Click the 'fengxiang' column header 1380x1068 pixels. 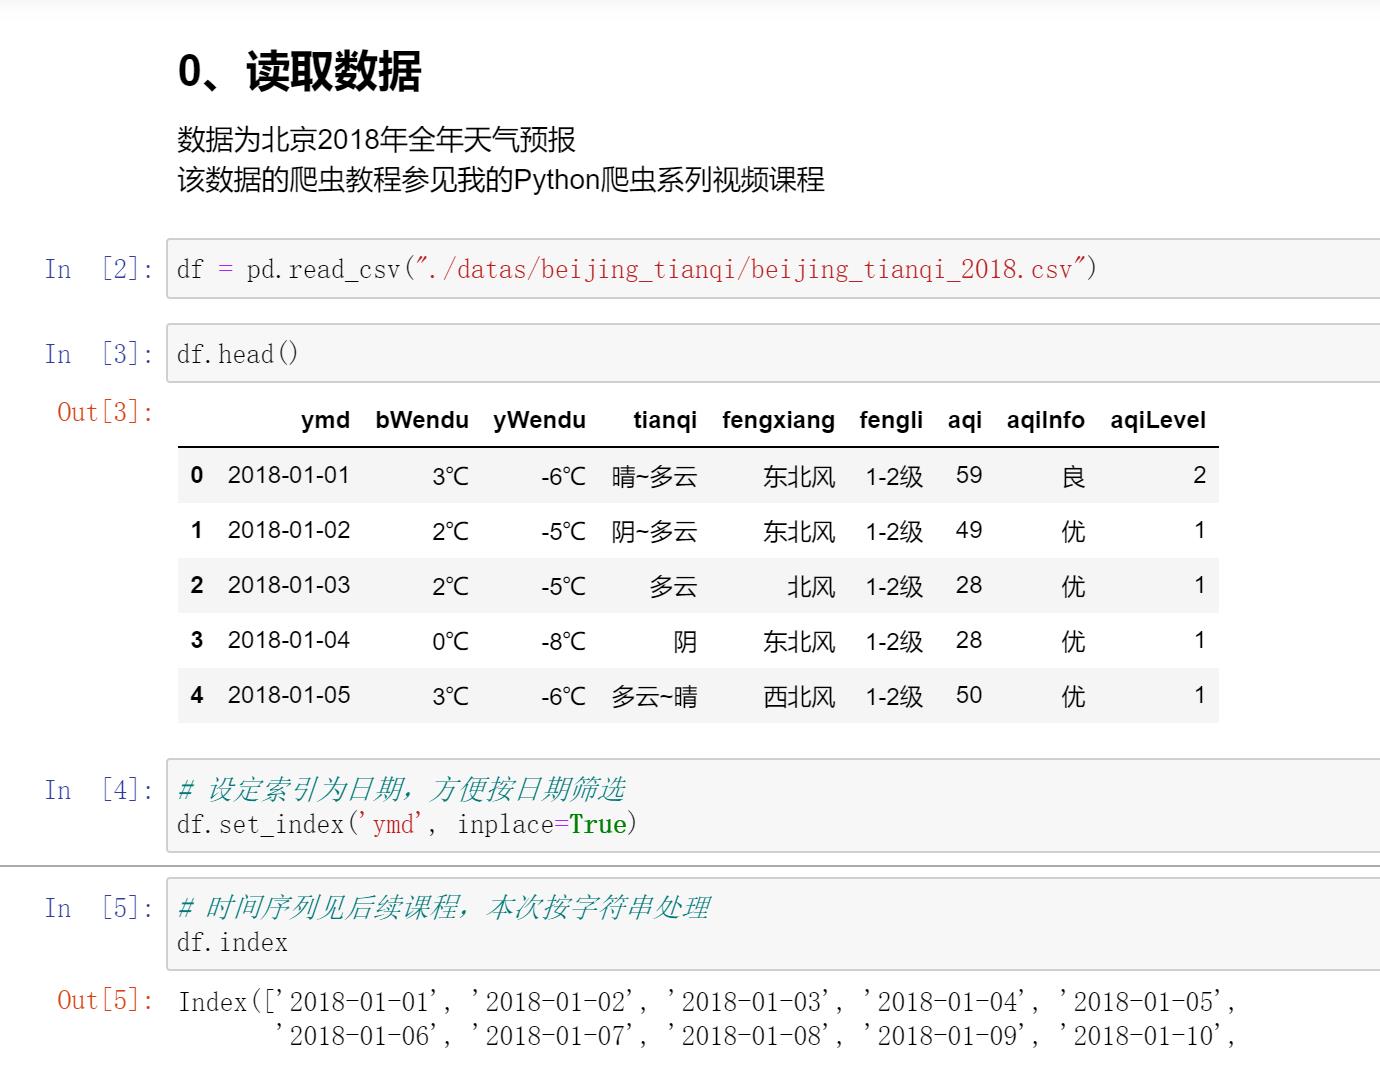(x=778, y=420)
